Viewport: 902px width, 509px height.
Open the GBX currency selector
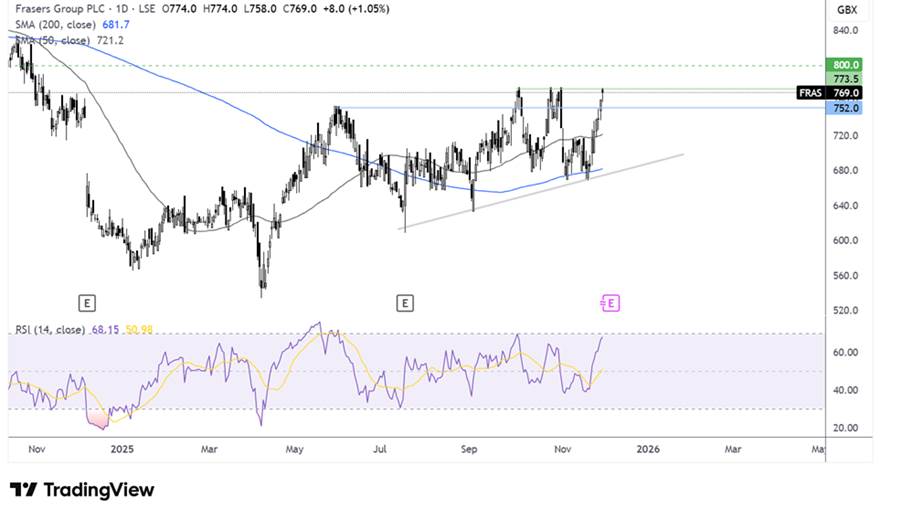(x=846, y=9)
